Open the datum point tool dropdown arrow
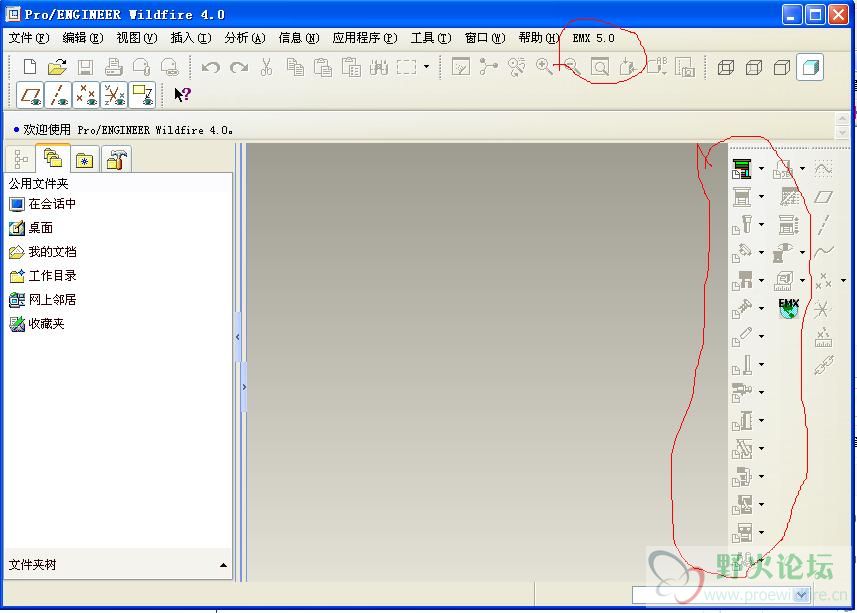This screenshot has width=857, height=613. tap(843, 280)
